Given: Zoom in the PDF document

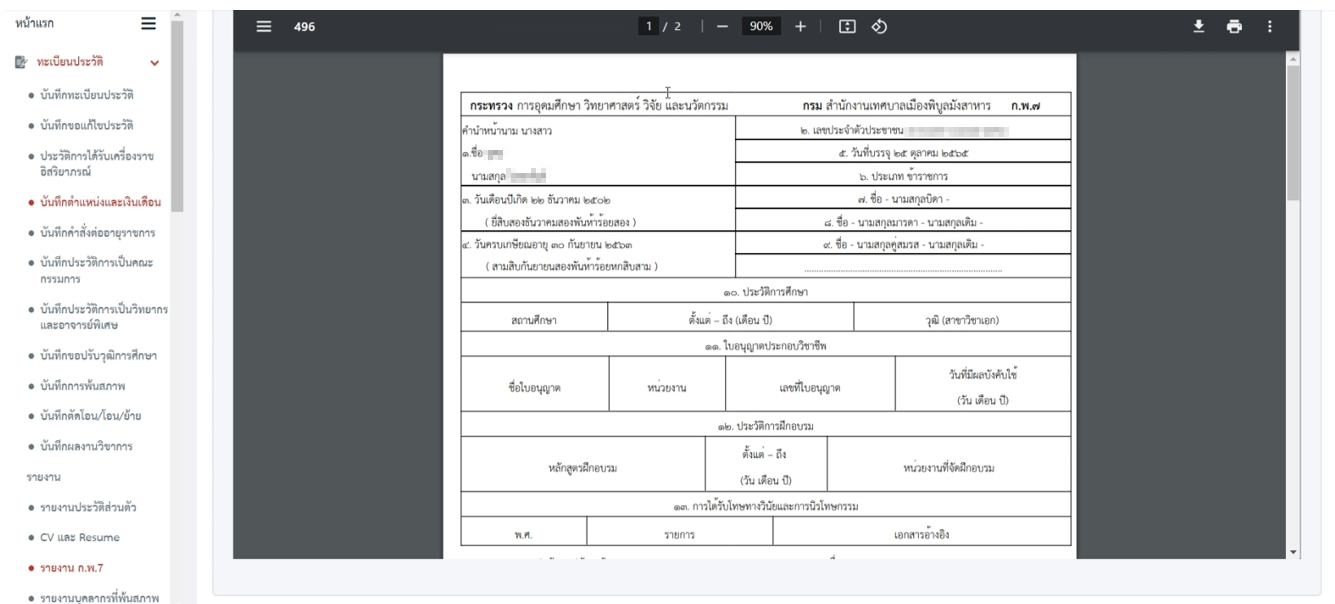Looking at the screenshot, I should [799, 27].
